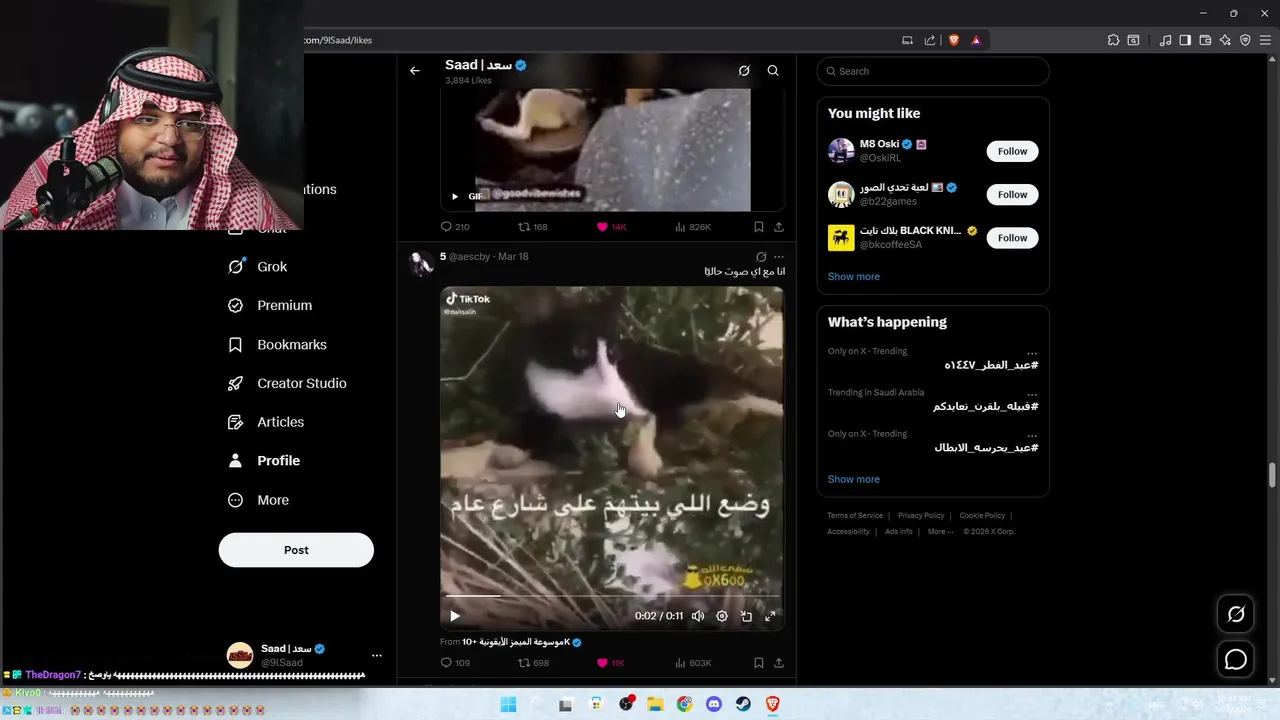Open Creator Studio in the sidebar
This screenshot has height=720, width=1280.
tap(287, 384)
